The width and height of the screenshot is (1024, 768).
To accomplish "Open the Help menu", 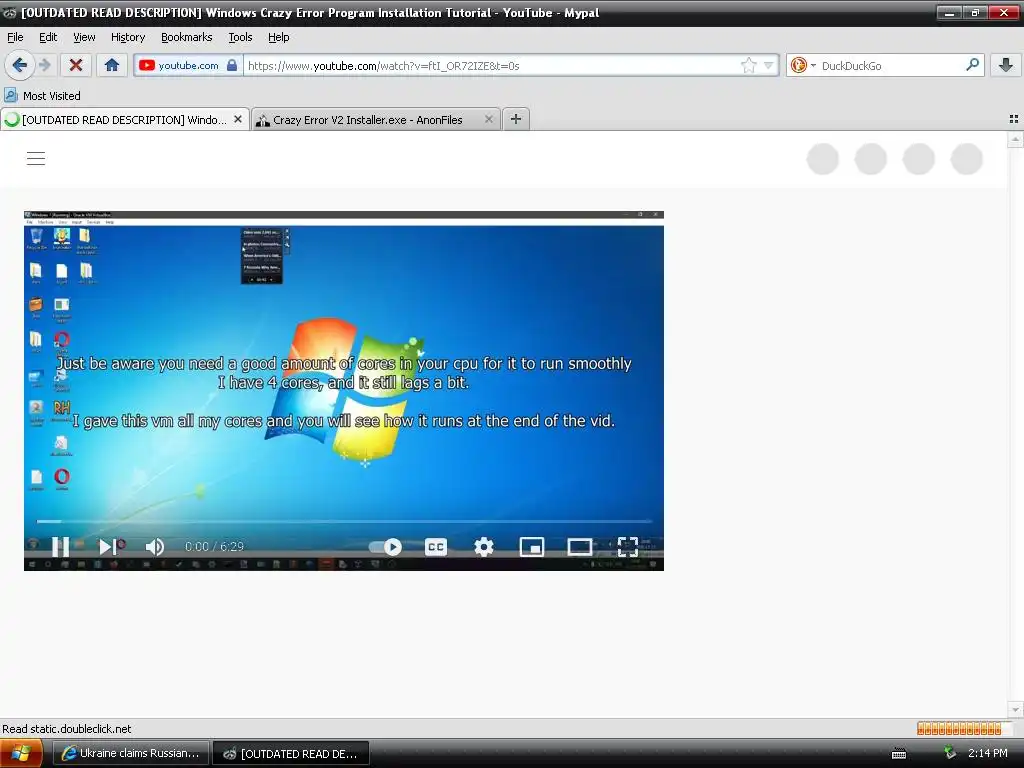I will point(279,37).
